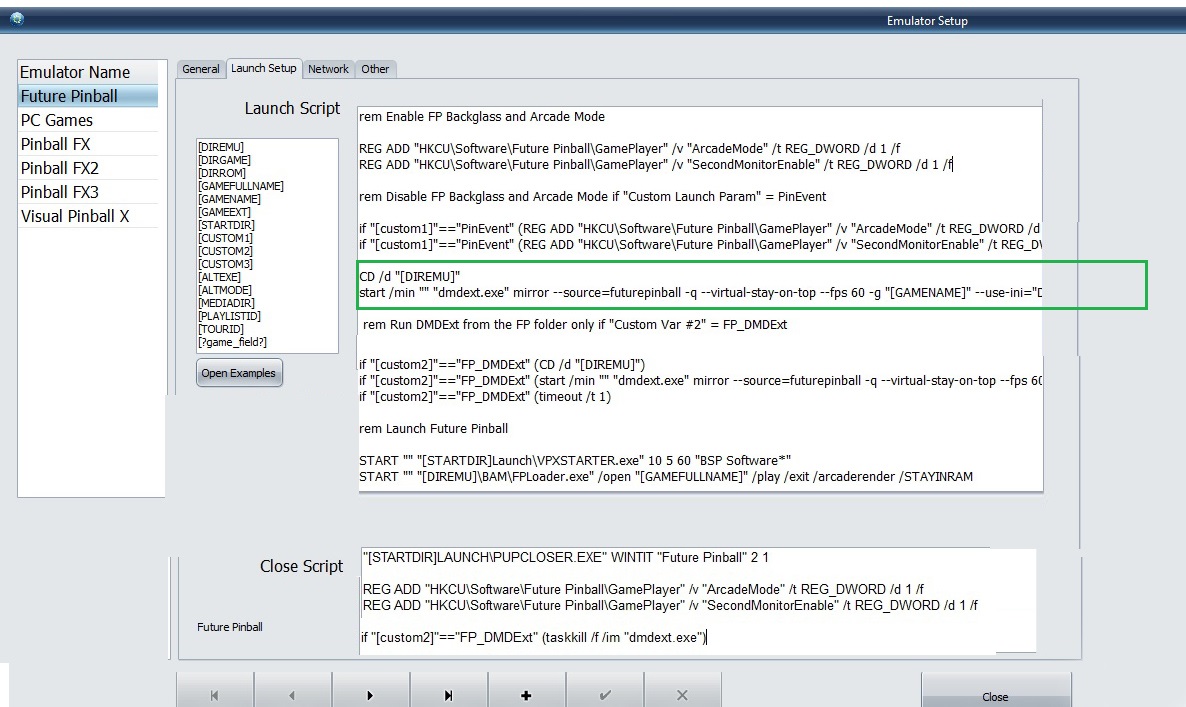Image resolution: width=1186 pixels, height=707 pixels.
Task: Add new emulator plus icon
Action: click(526, 695)
